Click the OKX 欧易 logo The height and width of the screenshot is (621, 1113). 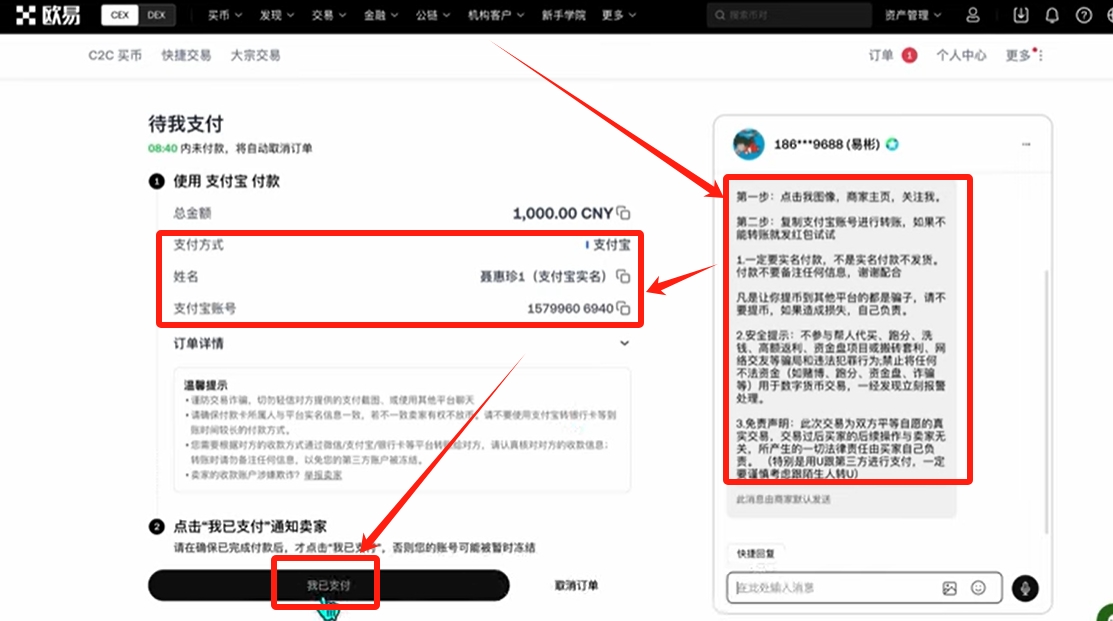click(48, 15)
